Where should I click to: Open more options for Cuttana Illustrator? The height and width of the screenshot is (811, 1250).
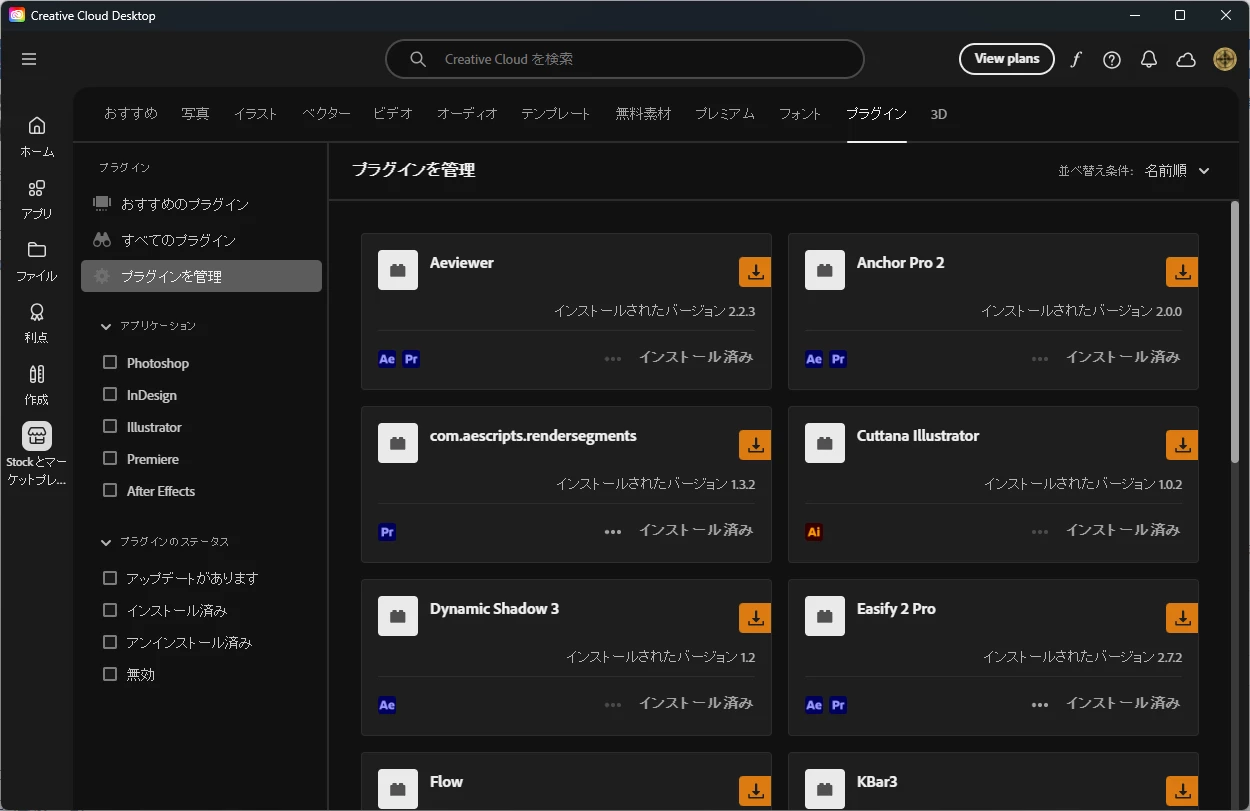click(x=1040, y=531)
